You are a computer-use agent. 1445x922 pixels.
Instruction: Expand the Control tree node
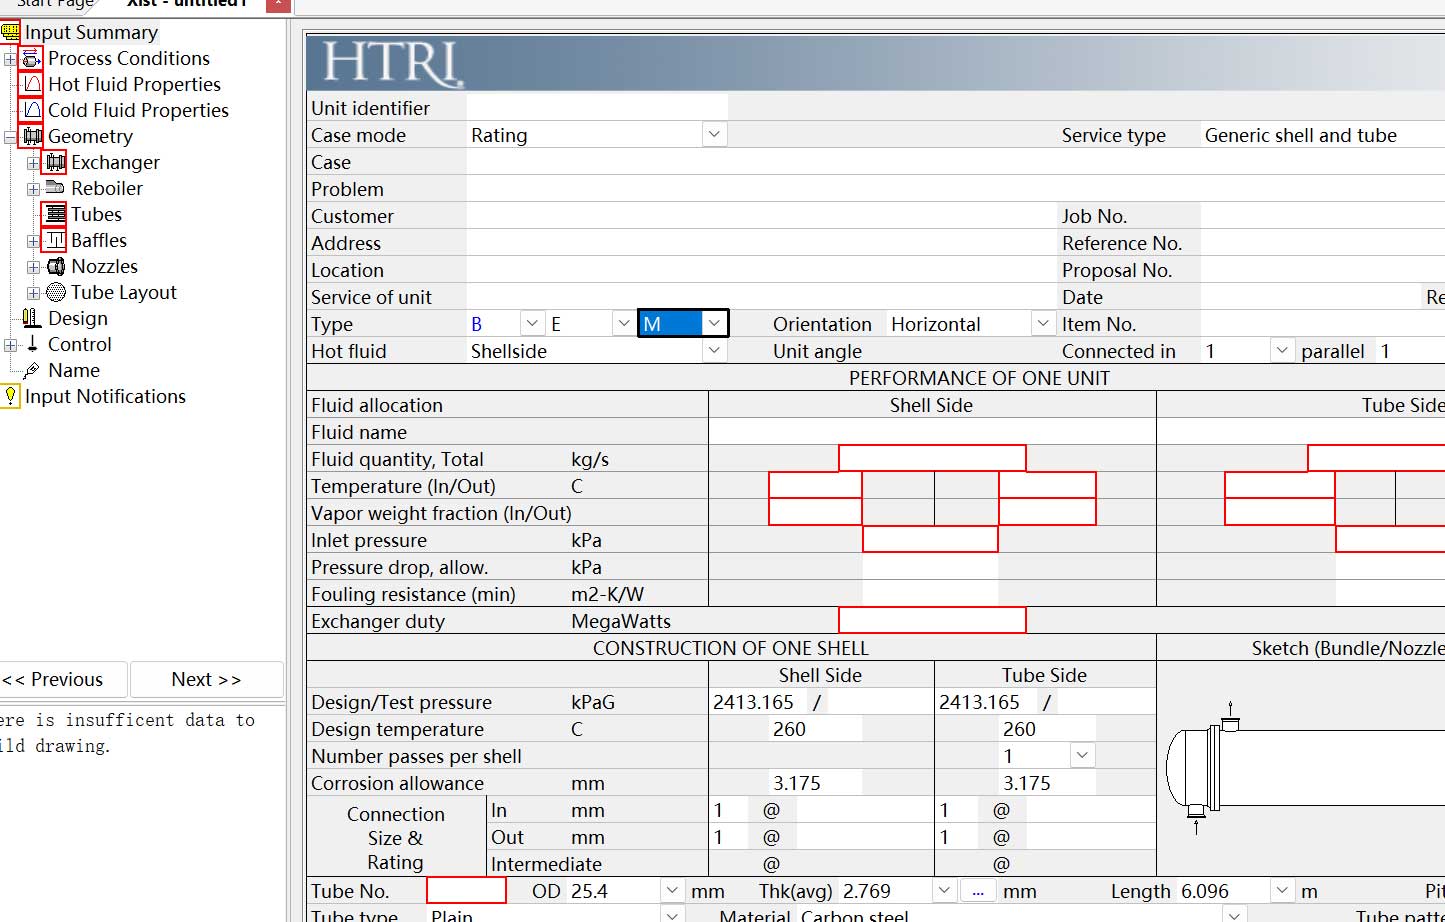pos(10,345)
